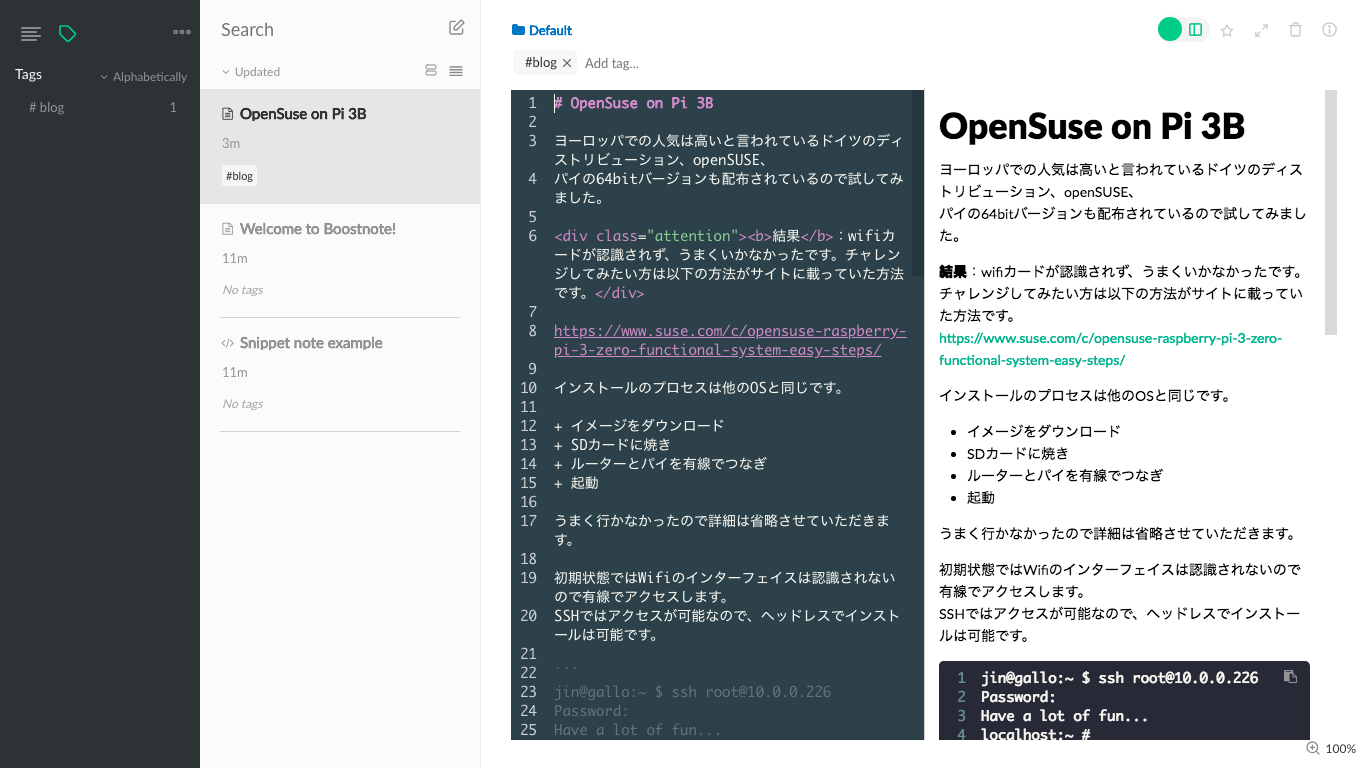Star the current note
Screen dimensions: 1366x768
tap(1227, 30)
